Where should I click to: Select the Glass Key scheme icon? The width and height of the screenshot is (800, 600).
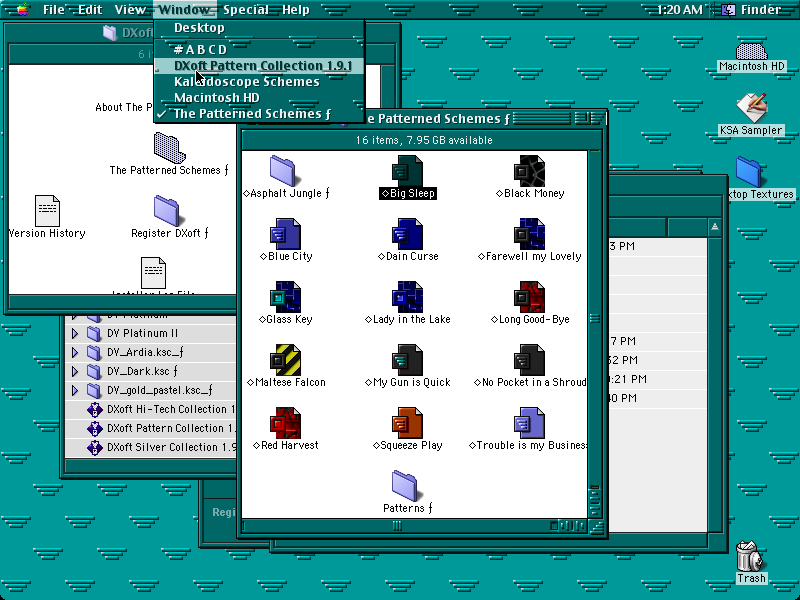[x=285, y=297]
